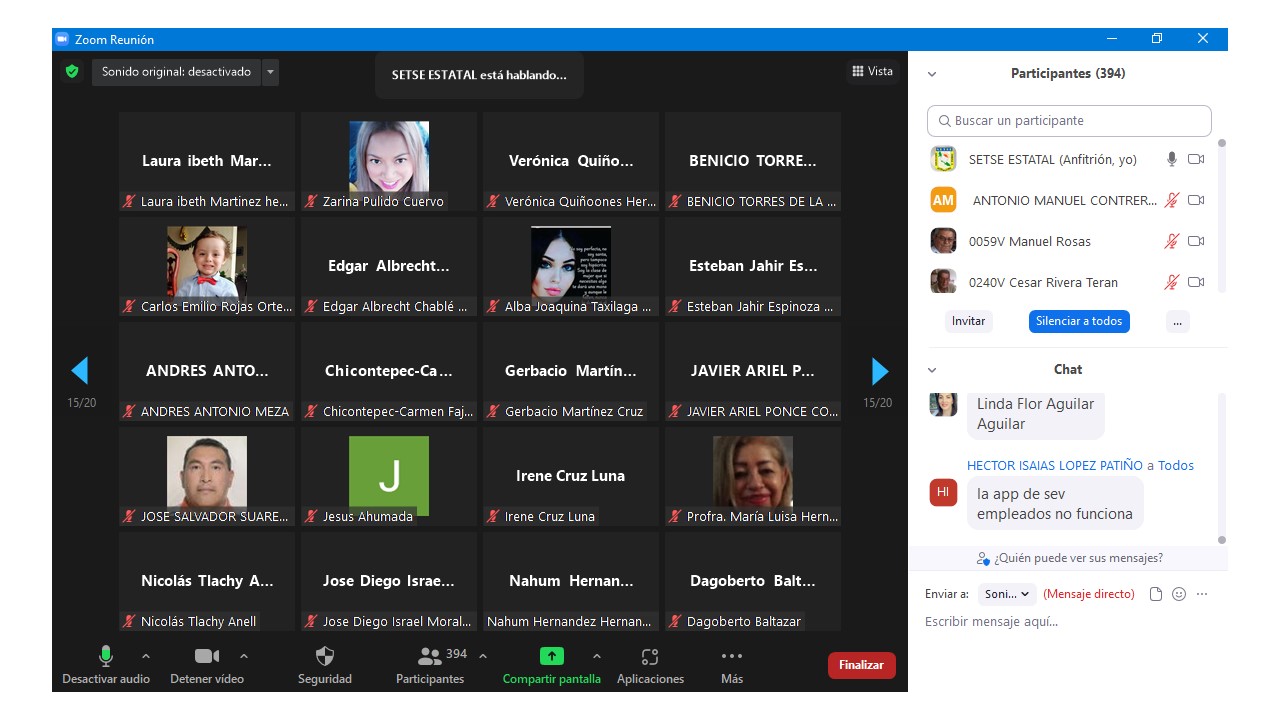
Task: Toggle camera with Detener vídeo
Action: (x=206, y=657)
